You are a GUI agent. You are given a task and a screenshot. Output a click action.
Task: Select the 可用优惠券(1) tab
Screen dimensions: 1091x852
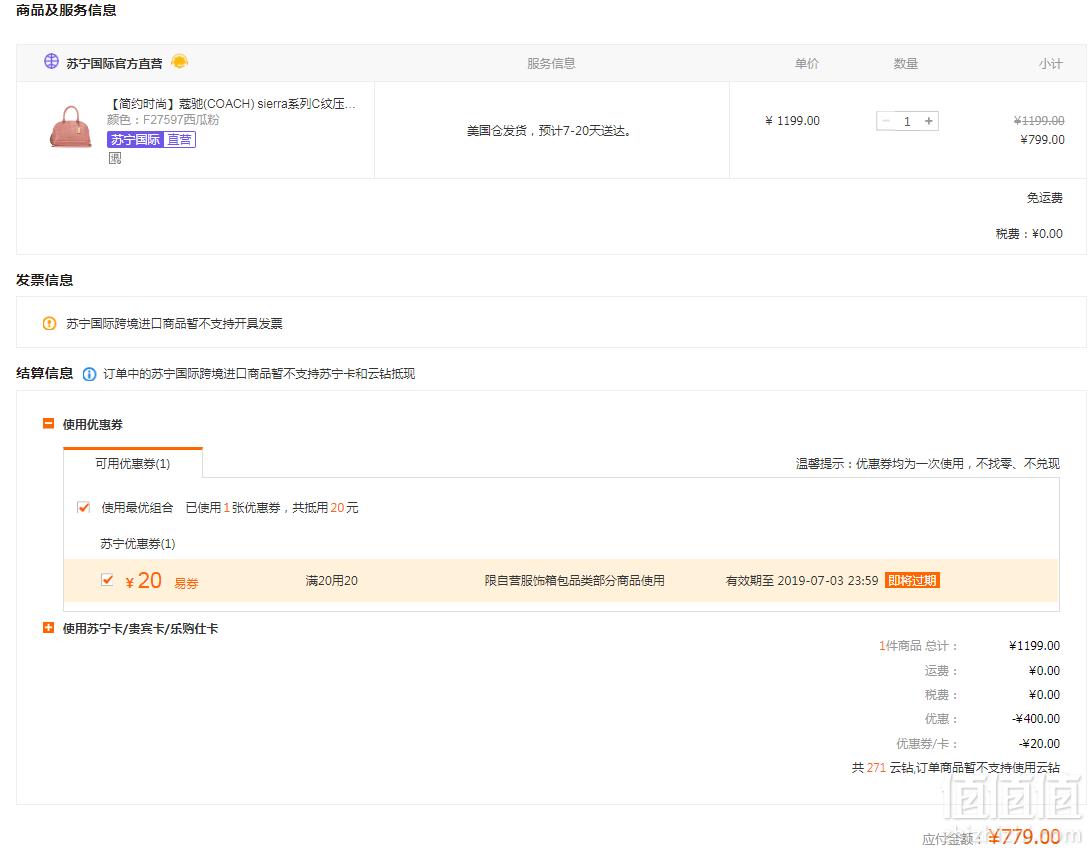click(133, 463)
